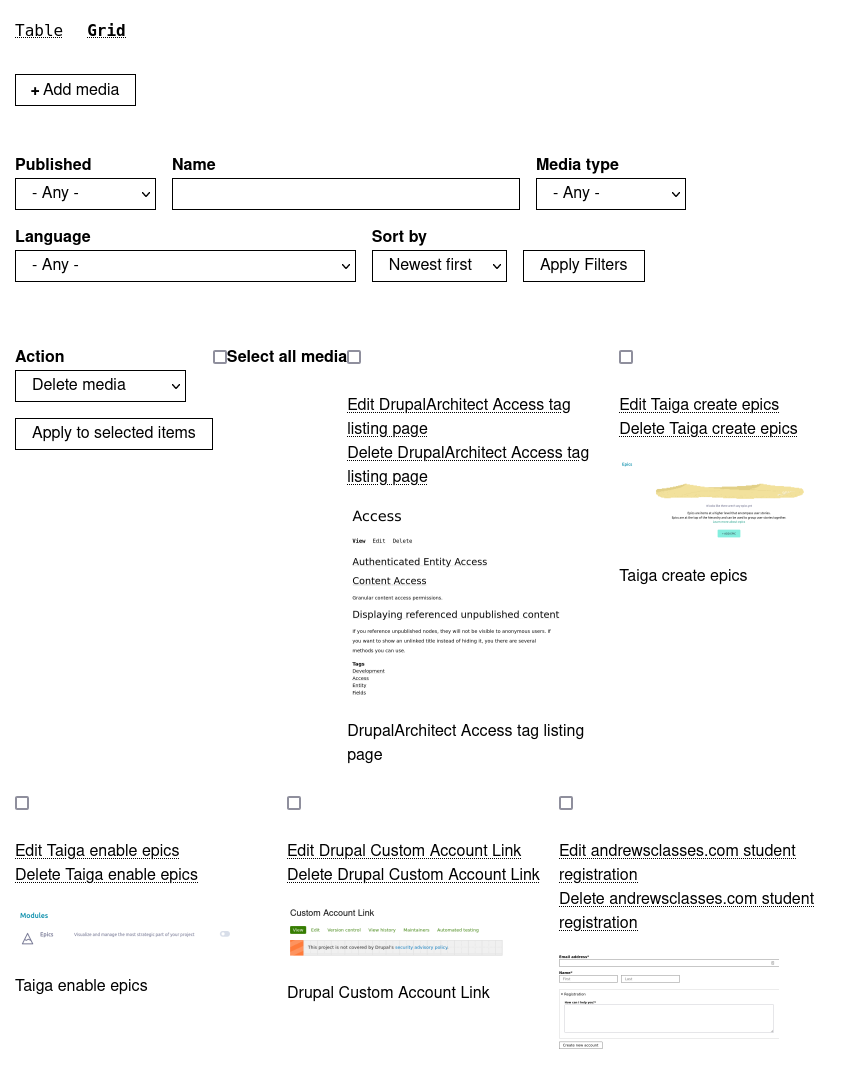Open Edit Taiga create epics link
860x1065 pixels.
pyautogui.click(x=699, y=405)
